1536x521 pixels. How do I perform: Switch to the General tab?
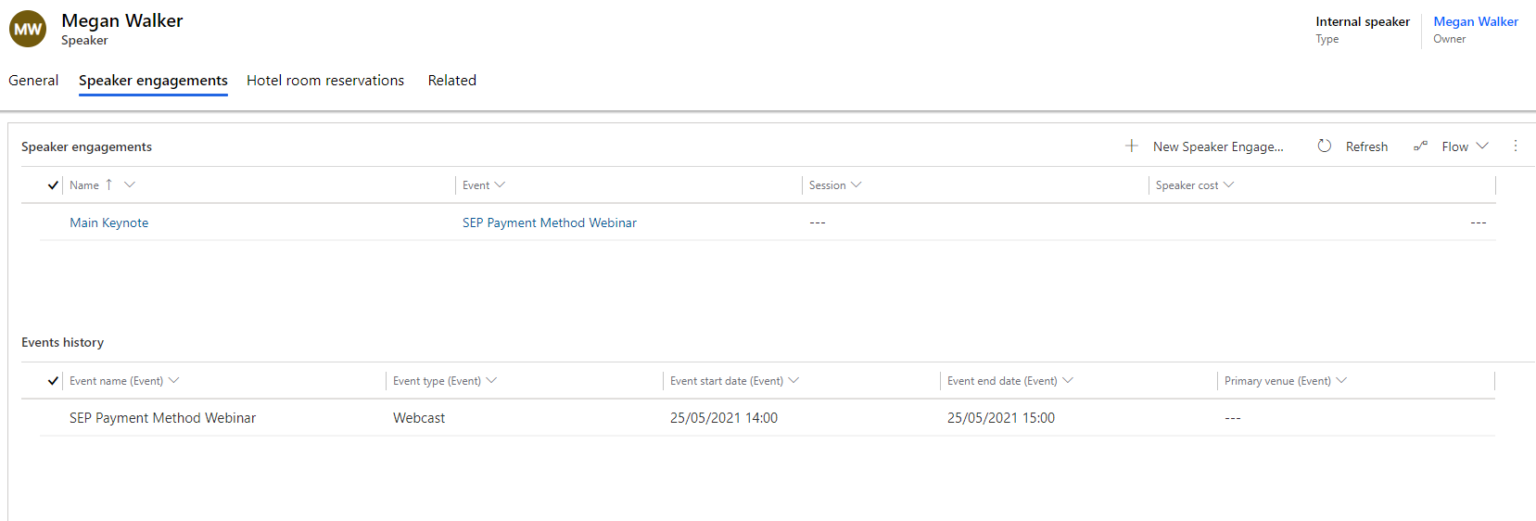(33, 80)
